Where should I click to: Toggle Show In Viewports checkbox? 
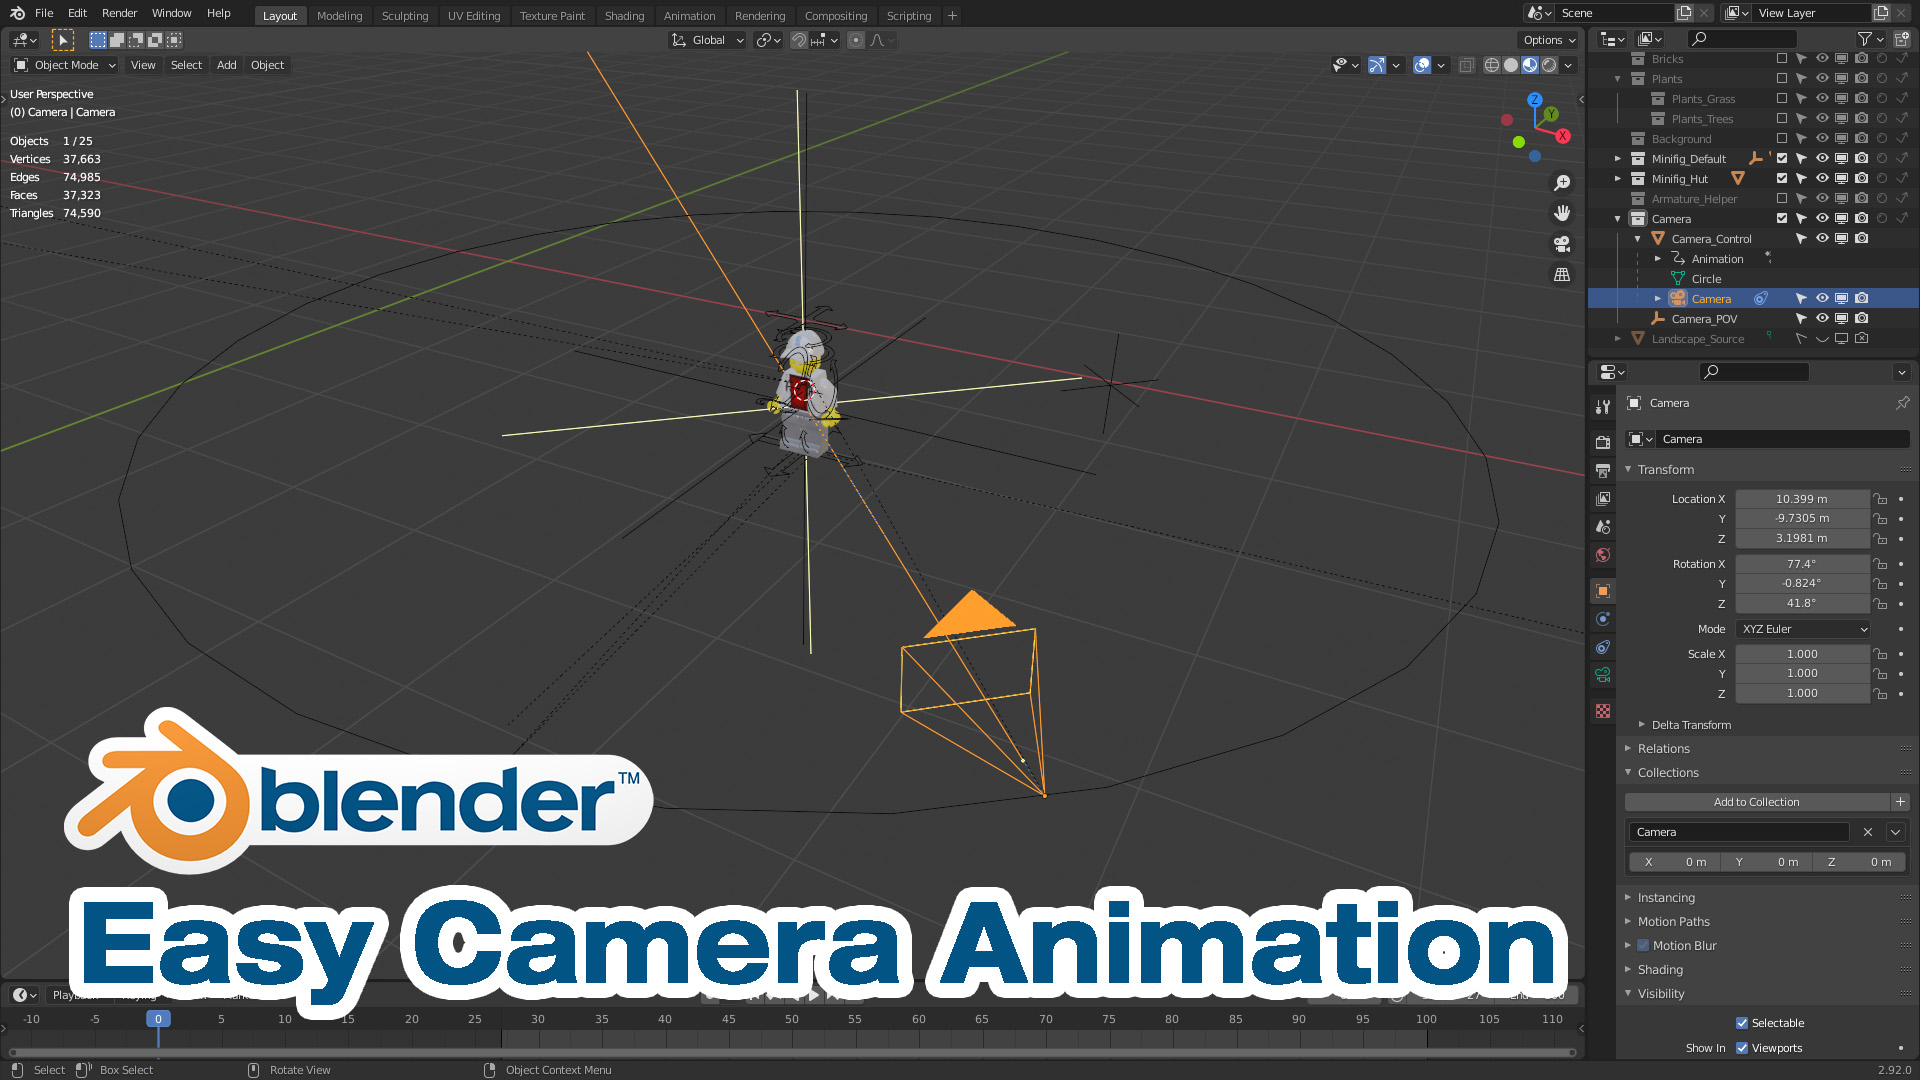[x=1742, y=1048]
